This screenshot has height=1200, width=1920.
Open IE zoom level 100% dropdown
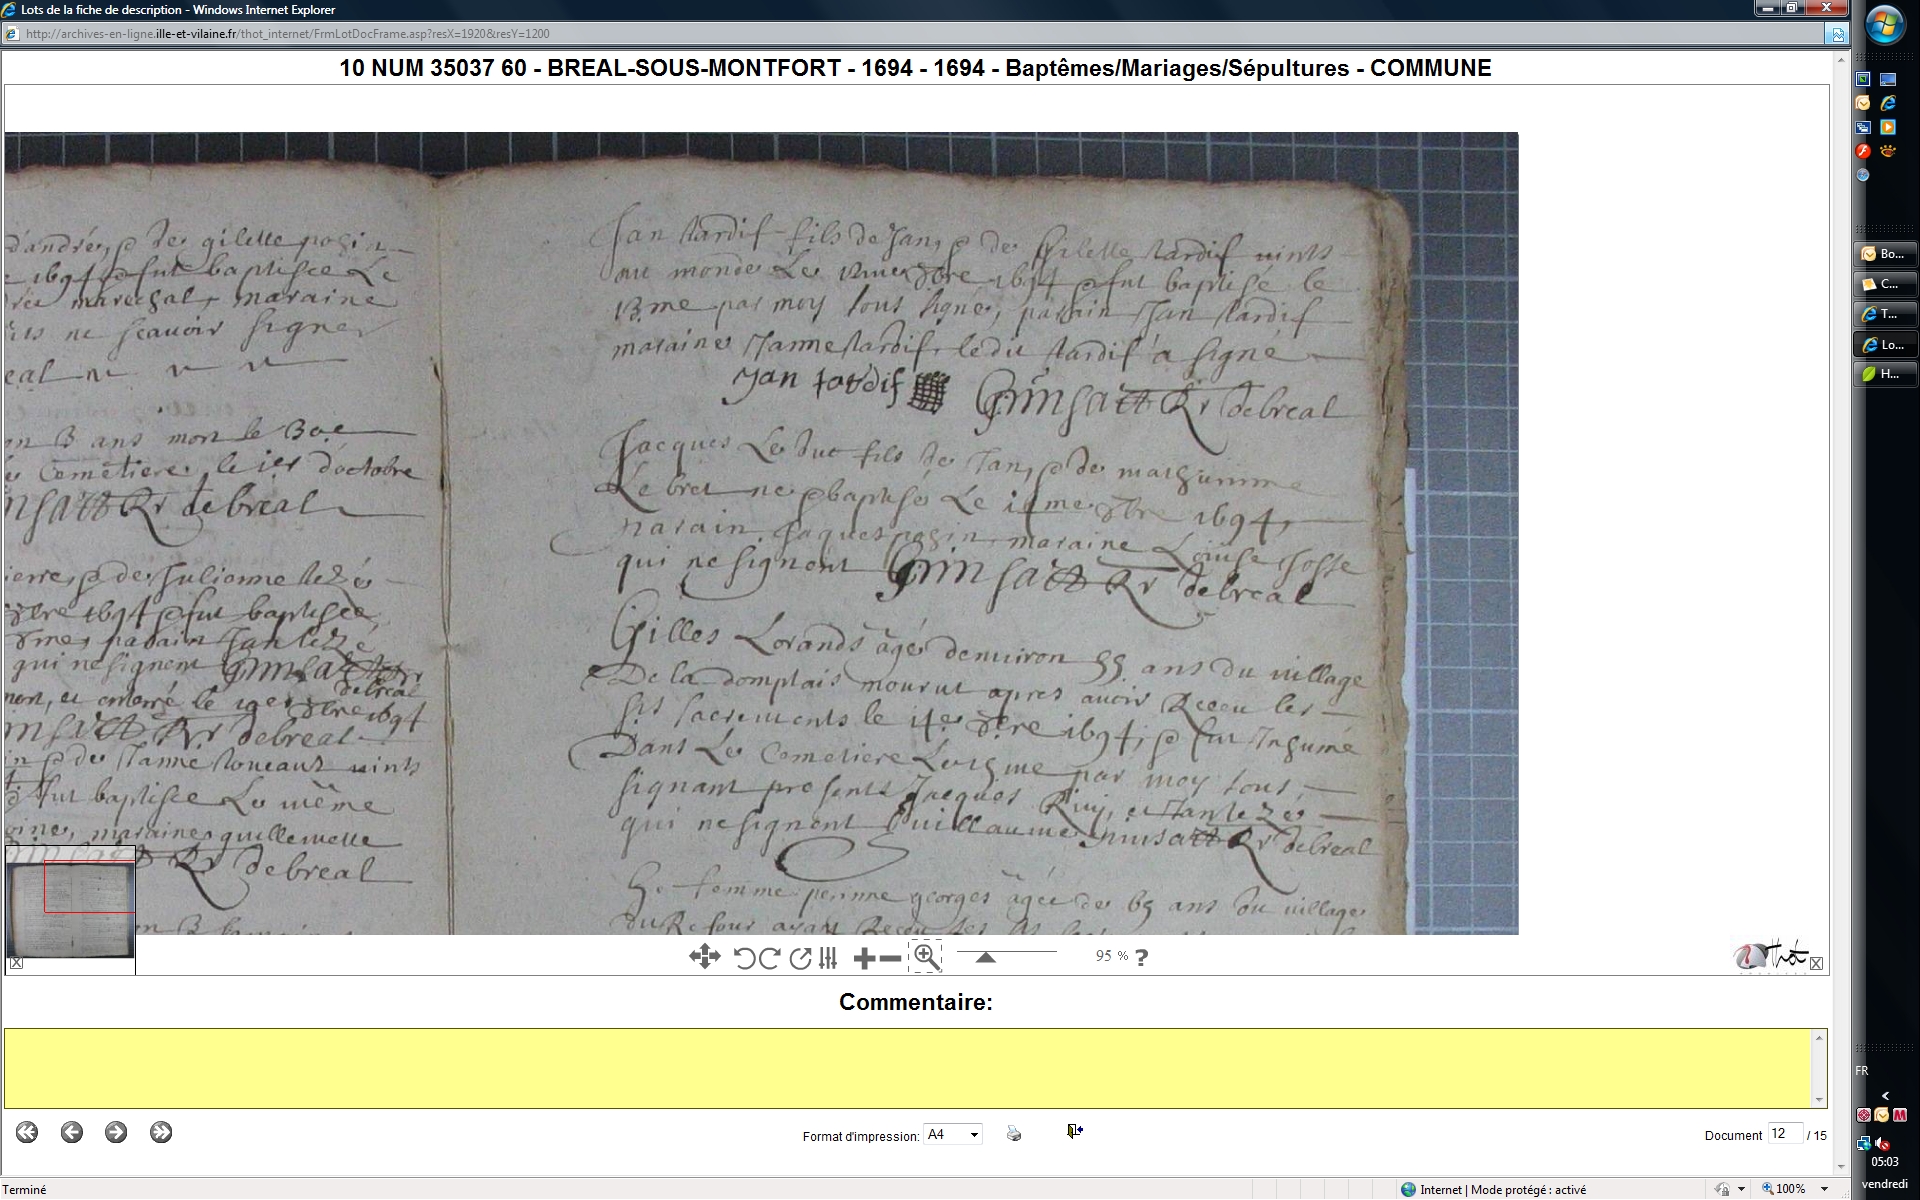[x=1824, y=1189]
